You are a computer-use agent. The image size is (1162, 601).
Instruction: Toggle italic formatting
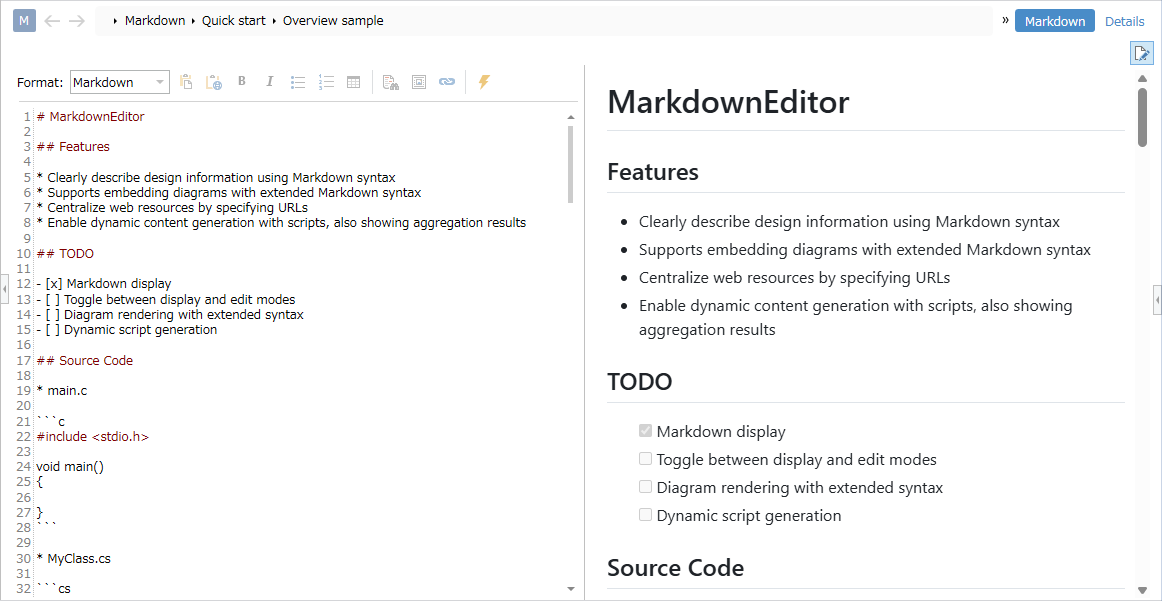pos(270,82)
